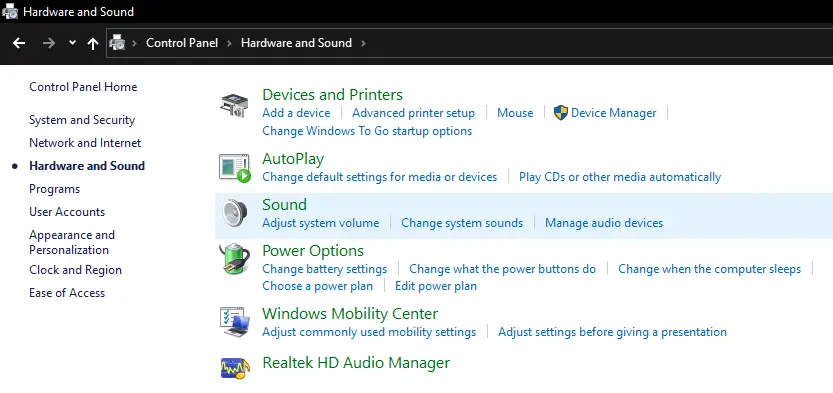The width and height of the screenshot is (833, 393).
Task: Select Hardware and Sound in the breadcrumb
Action: pyautogui.click(x=296, y=43)
